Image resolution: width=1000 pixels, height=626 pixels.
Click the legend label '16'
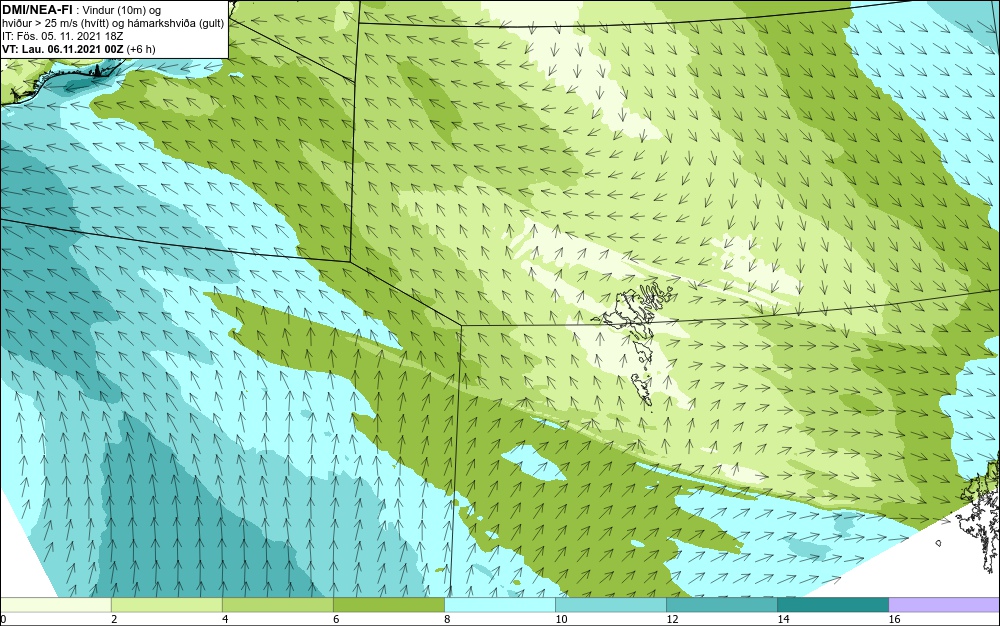(894, 619)
